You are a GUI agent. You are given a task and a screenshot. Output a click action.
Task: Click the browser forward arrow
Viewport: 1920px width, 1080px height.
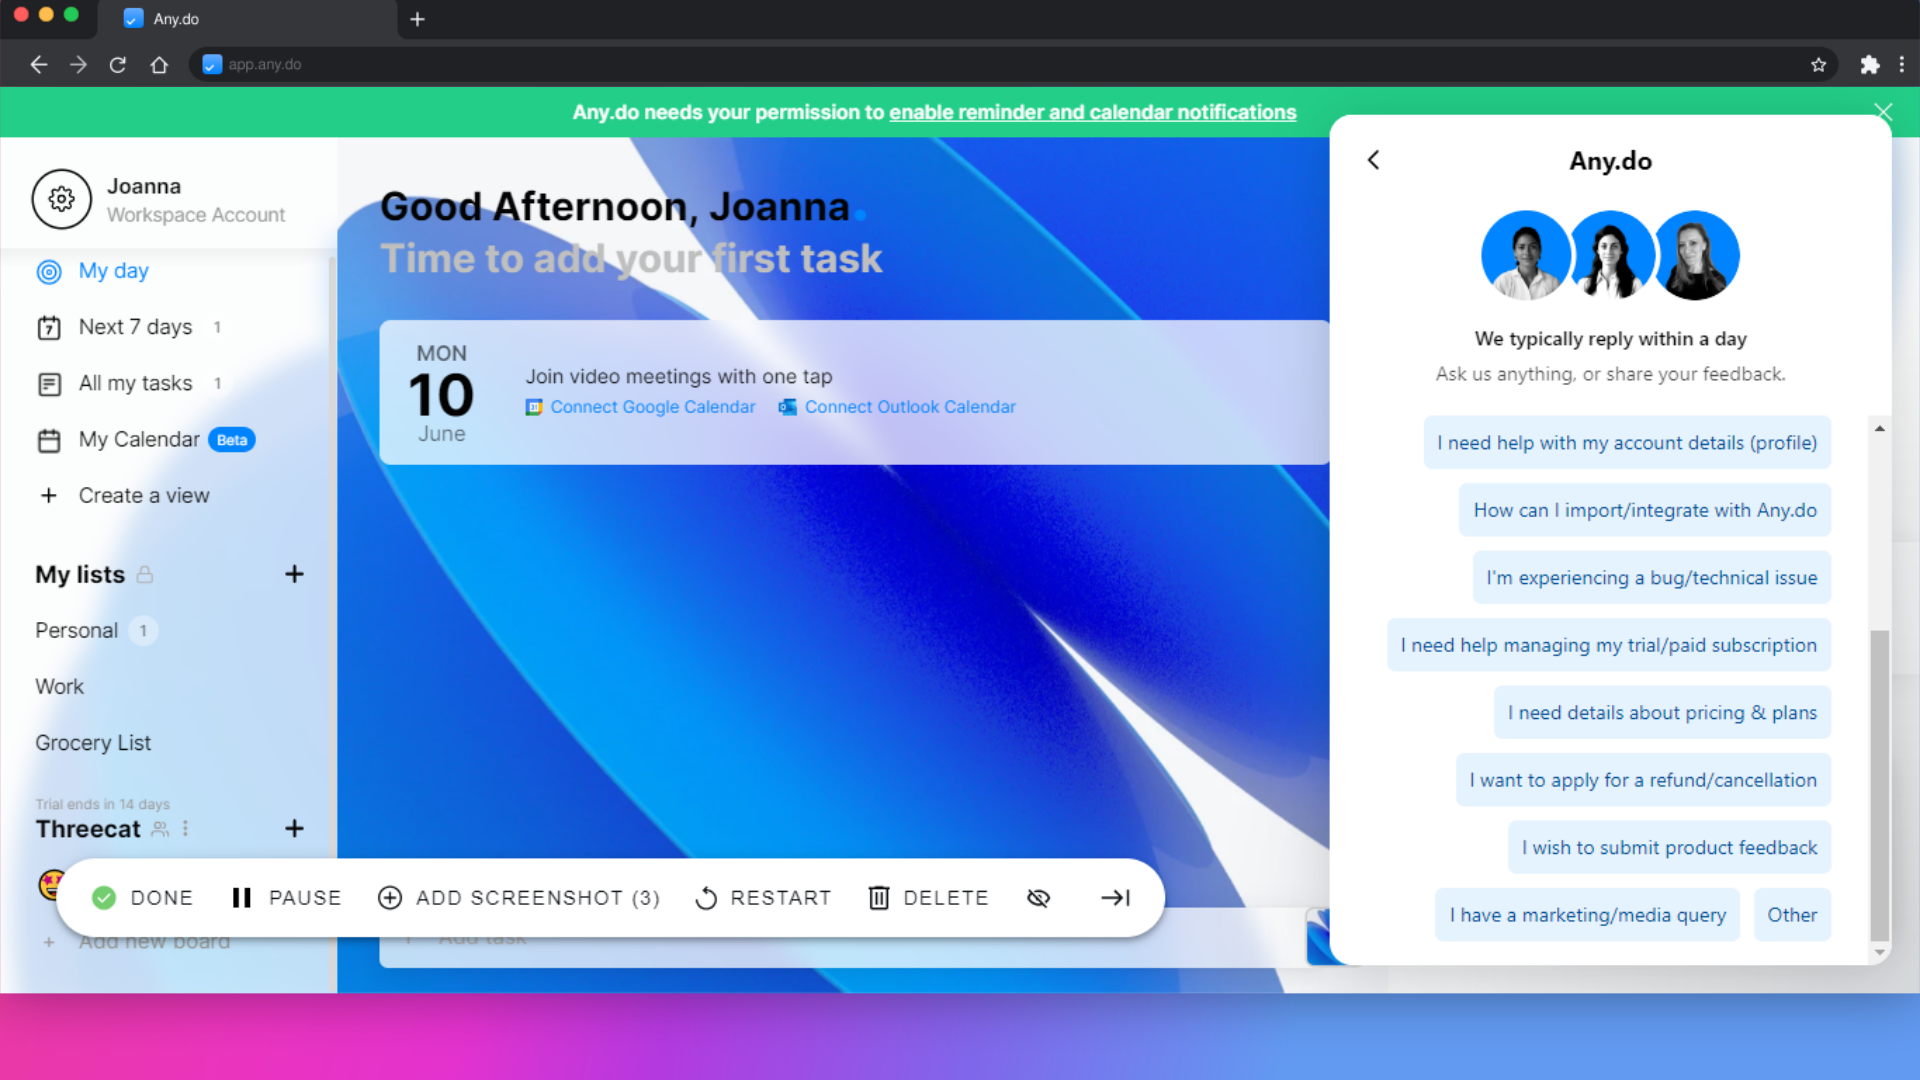click(78, 64)
